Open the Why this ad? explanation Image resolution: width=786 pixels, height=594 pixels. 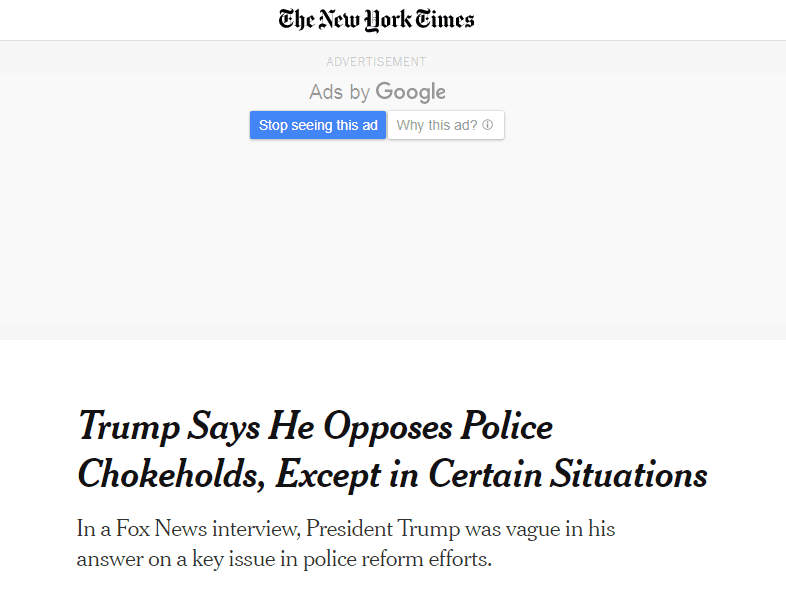tap(437, 125)
